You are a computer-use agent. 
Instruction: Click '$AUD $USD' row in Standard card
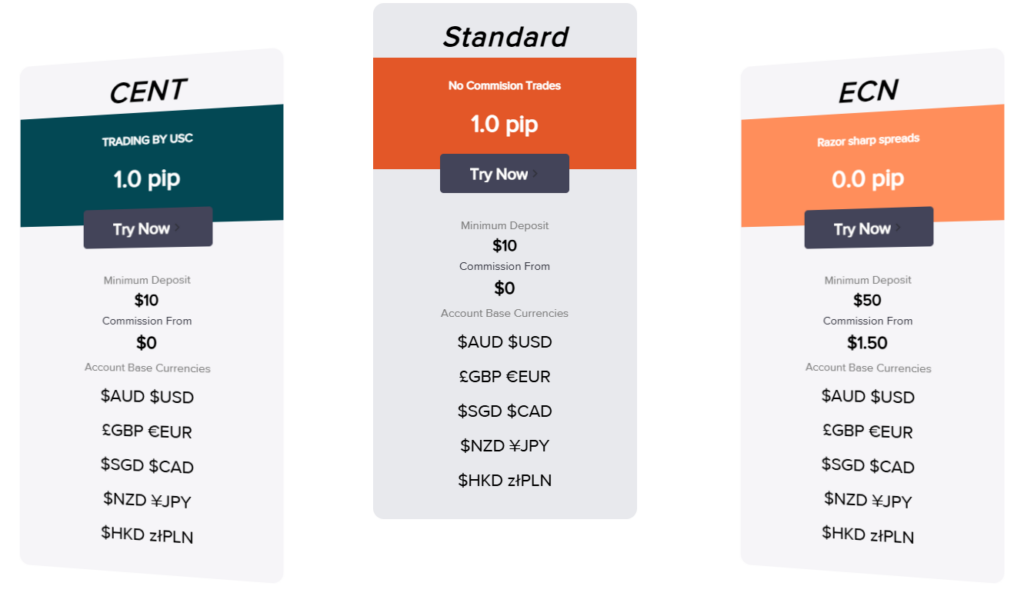pos(504,342)
